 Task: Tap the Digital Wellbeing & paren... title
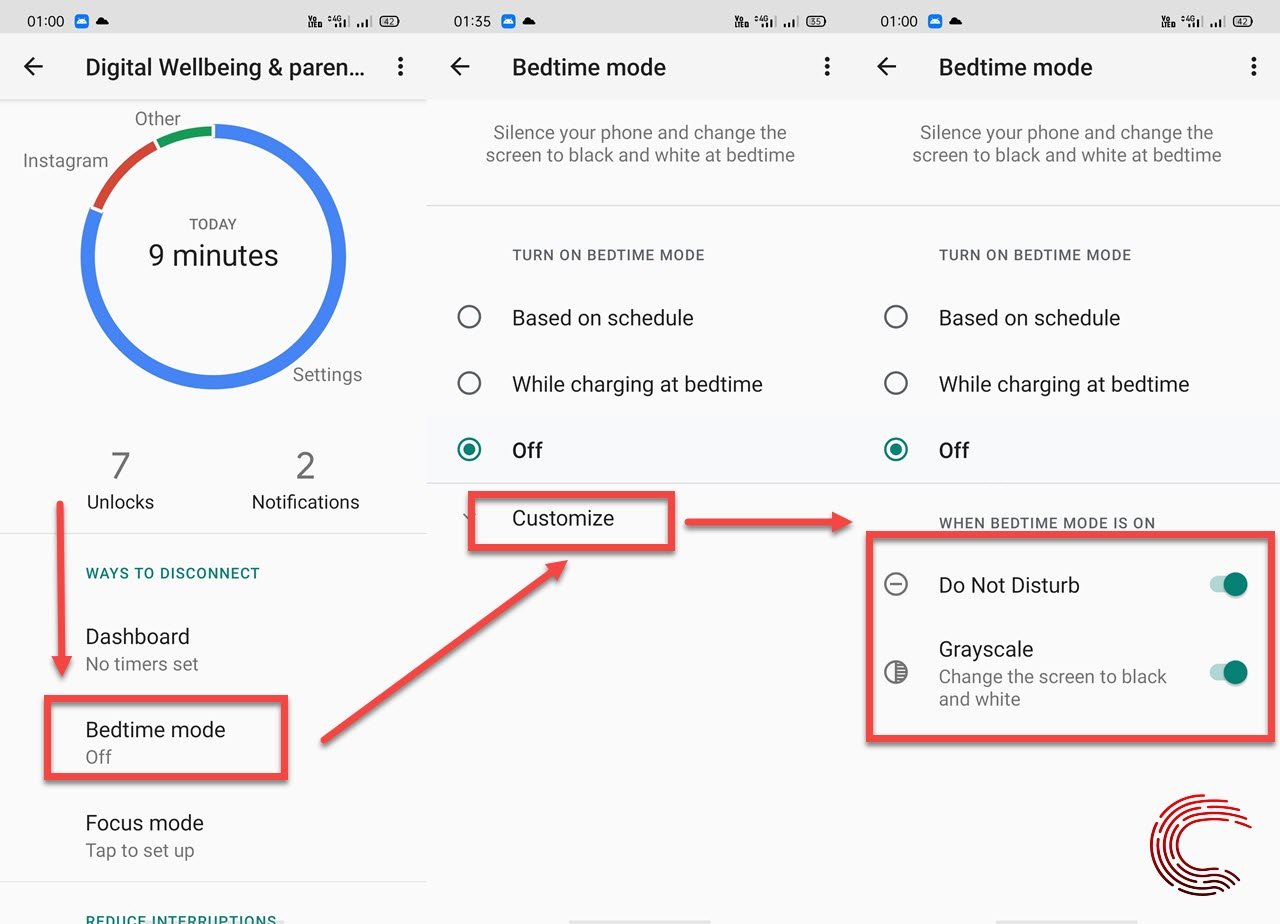pos(226,67)
